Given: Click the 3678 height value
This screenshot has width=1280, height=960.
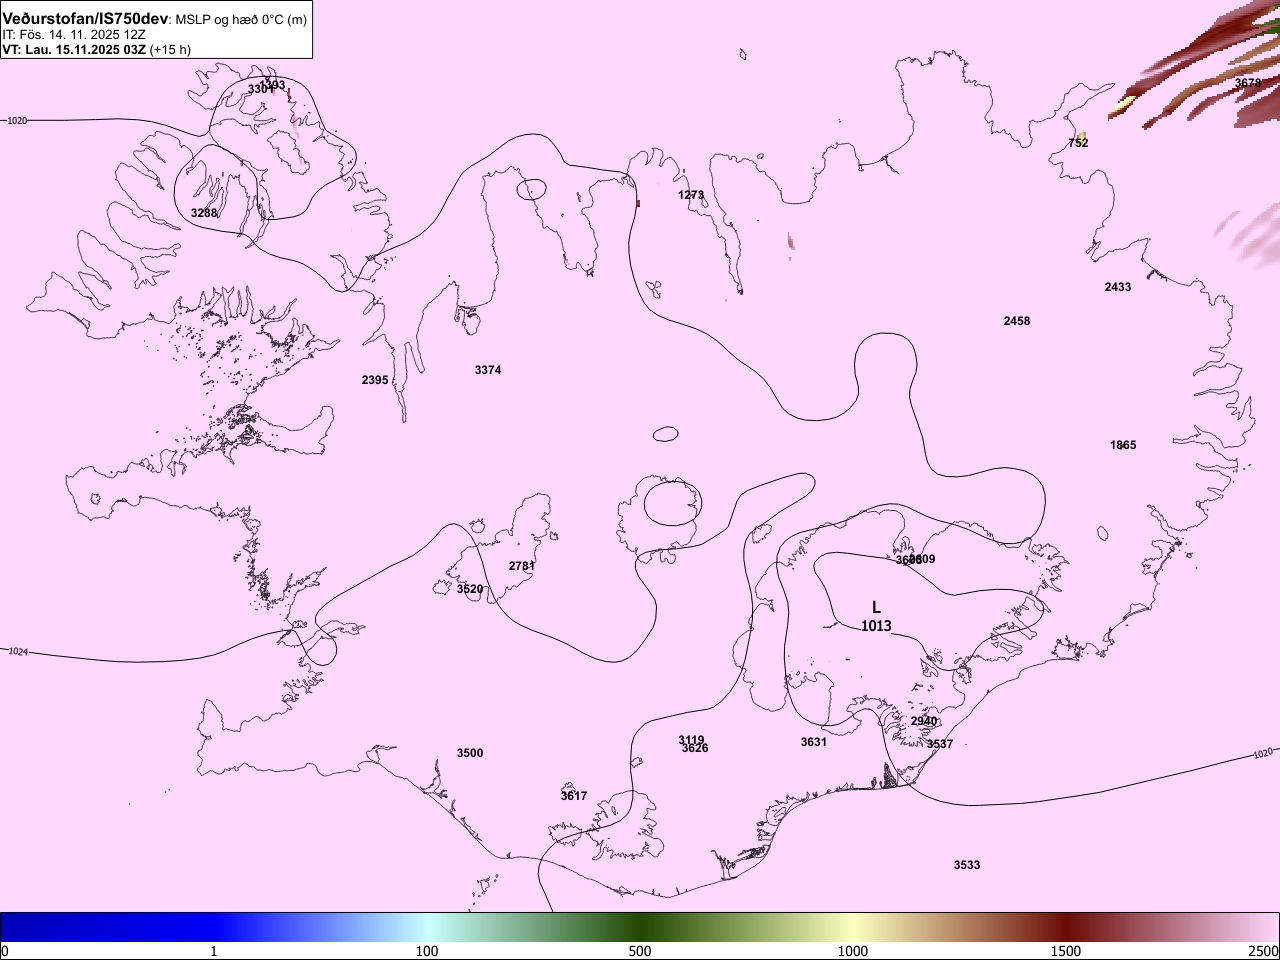Looking at the screenshot, I should 1248,83.
